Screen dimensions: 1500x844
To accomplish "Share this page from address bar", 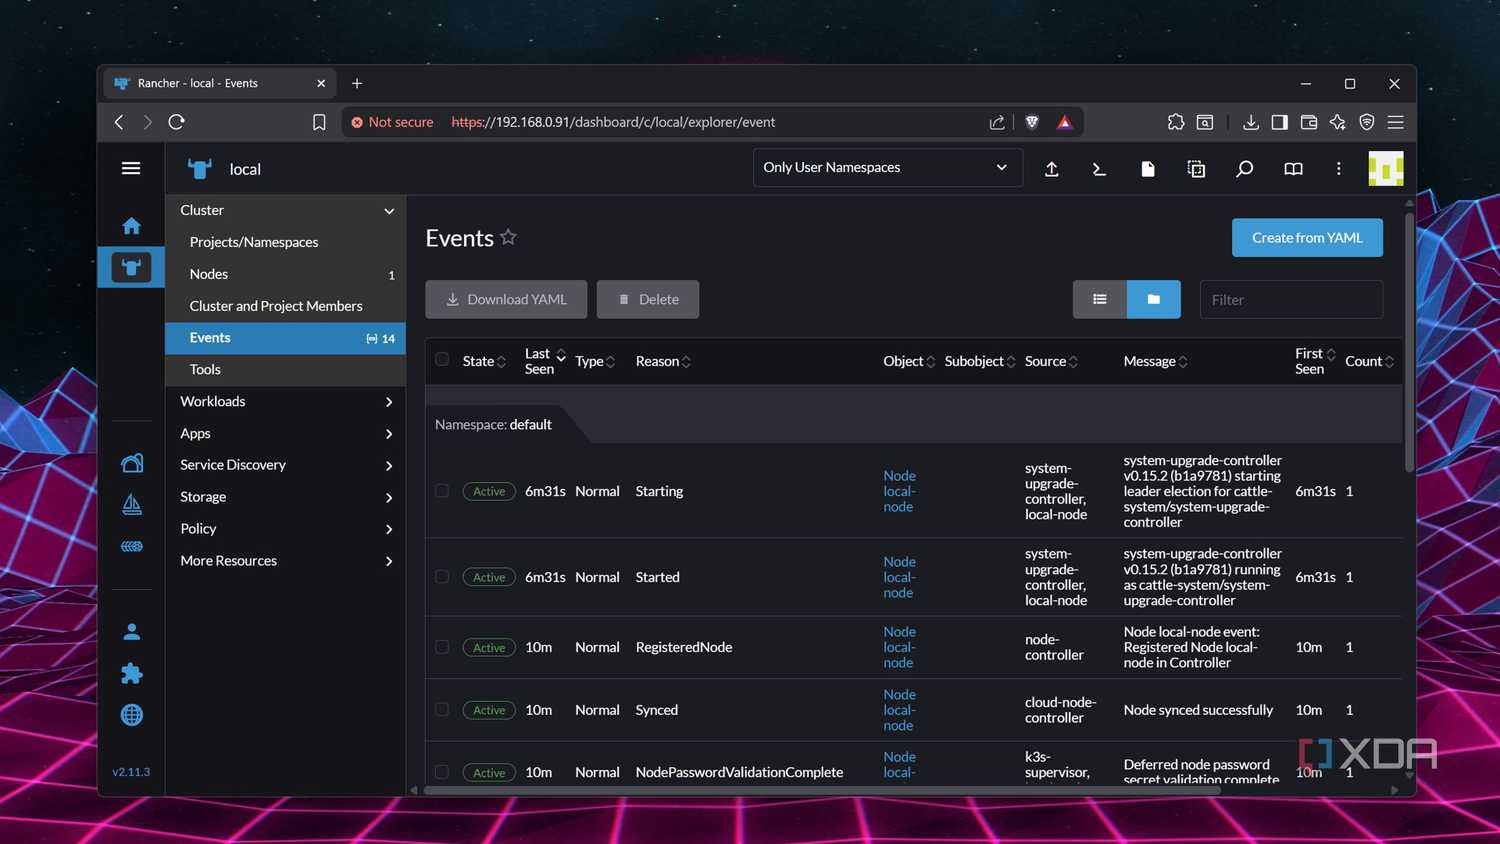I will coord(997,122).
